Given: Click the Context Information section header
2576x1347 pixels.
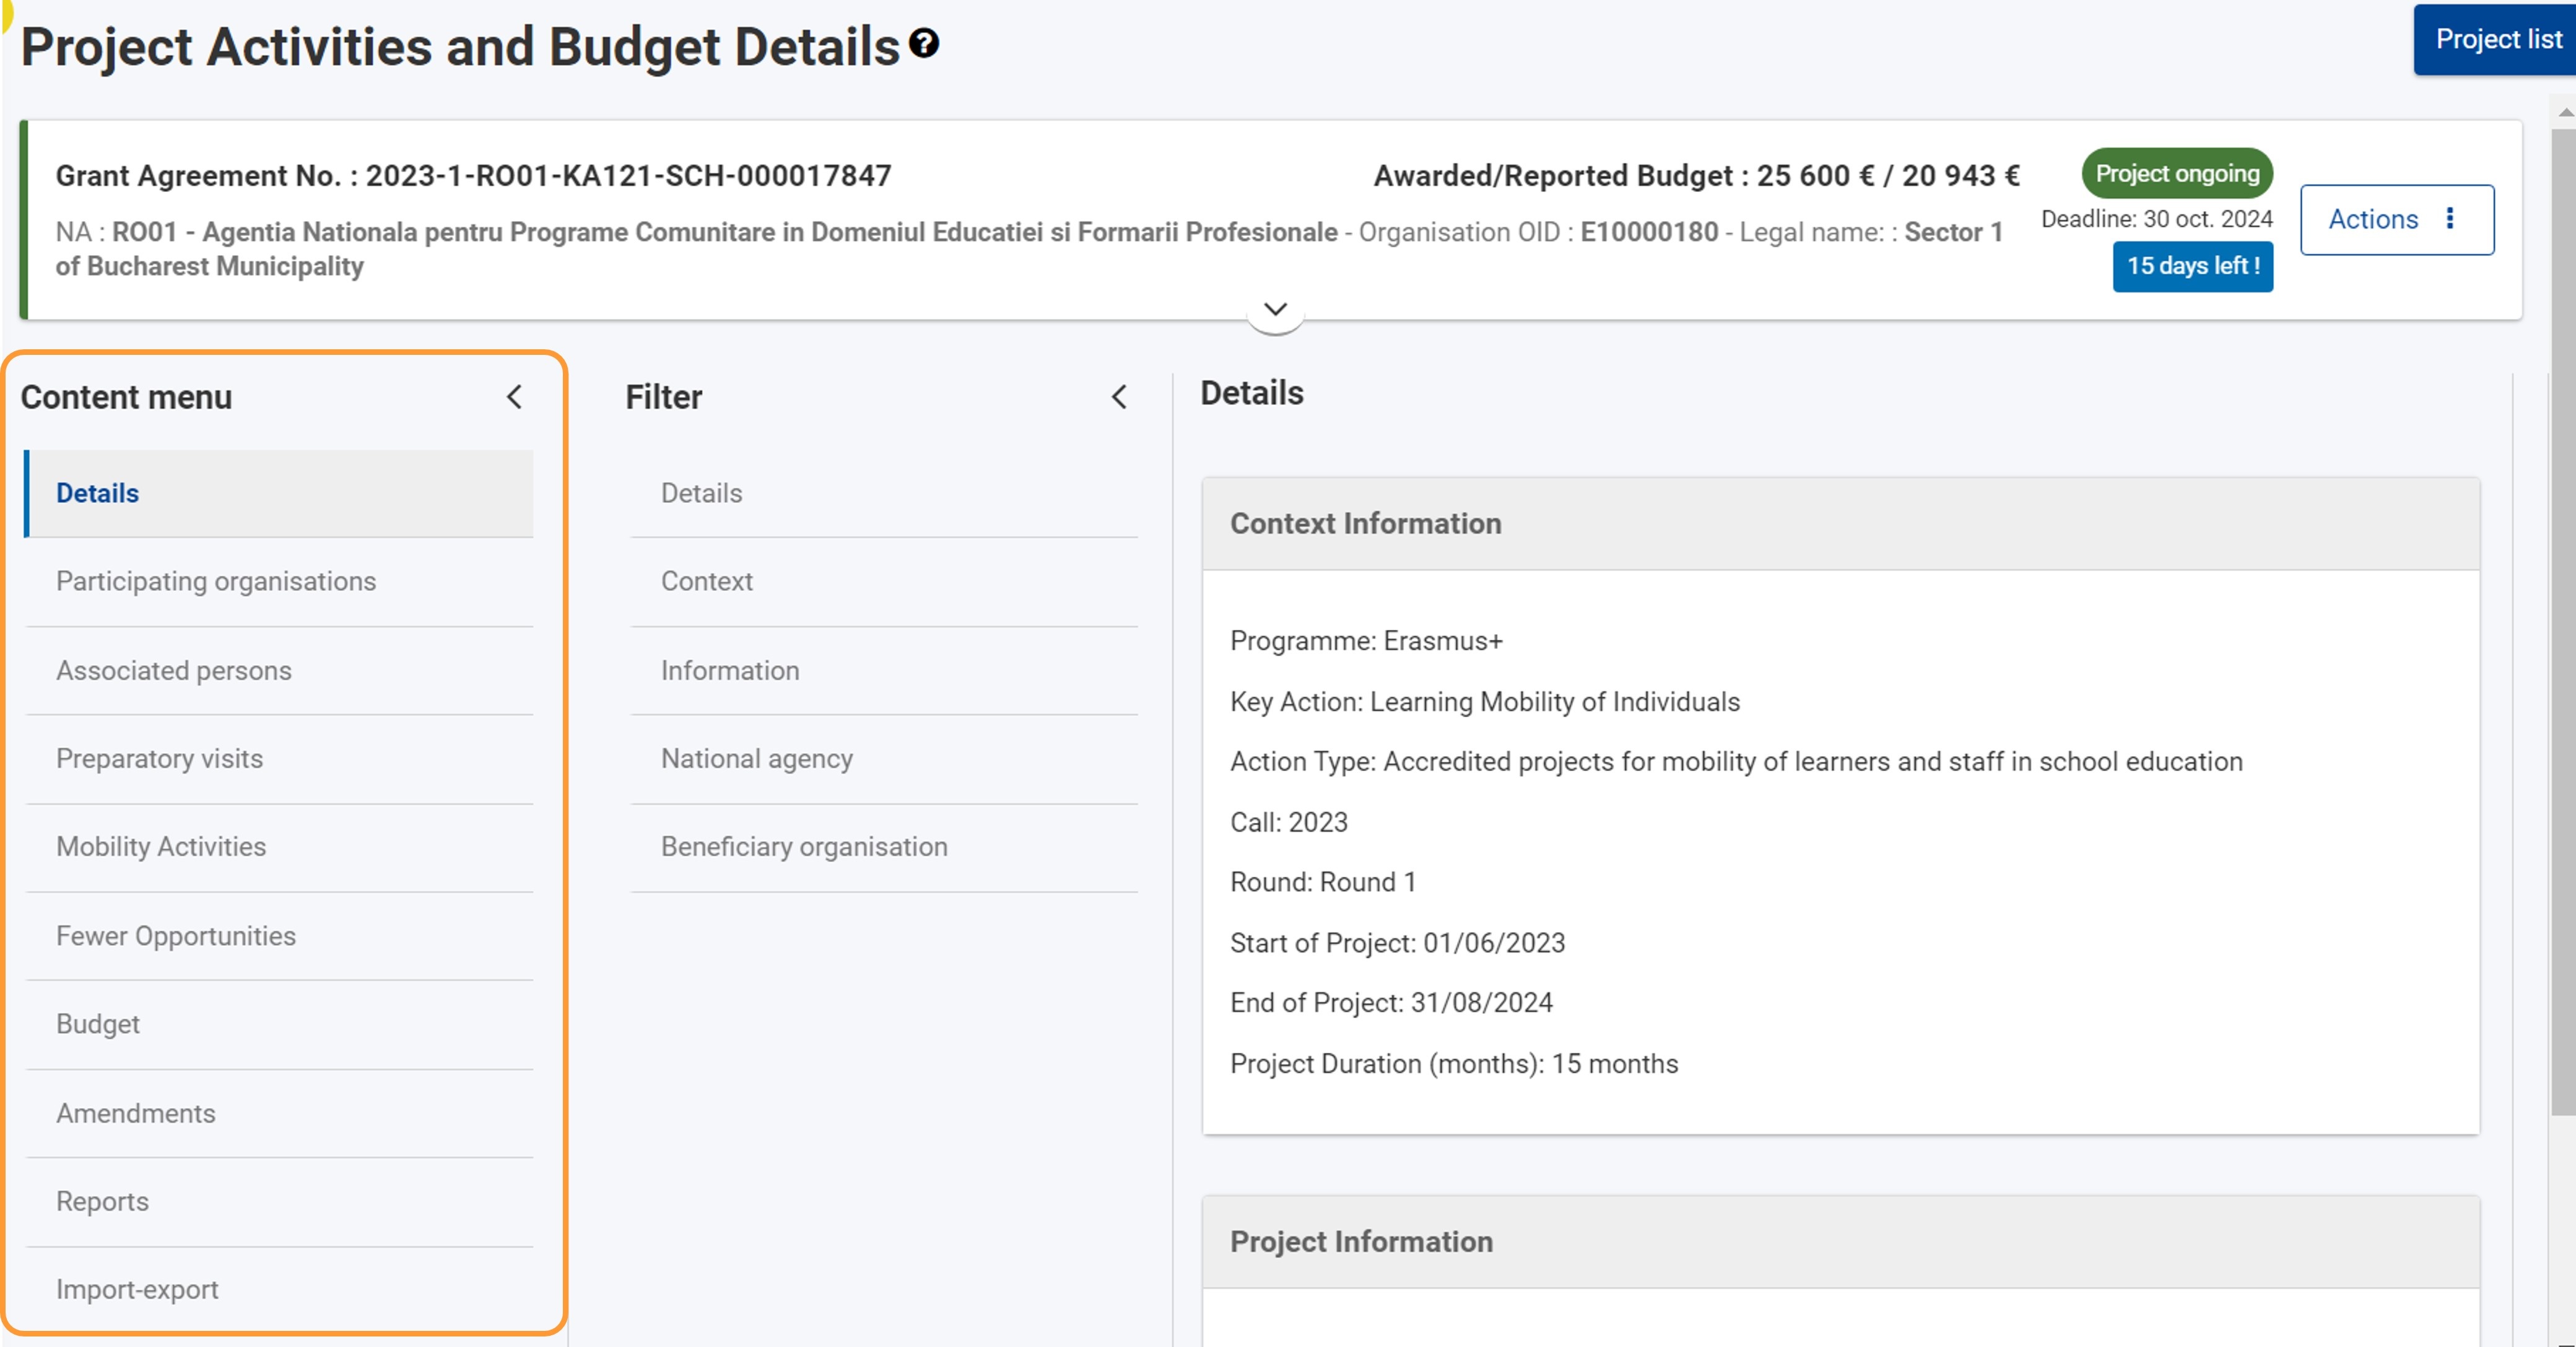Looking at the screenshot, I should [1840, 523].
